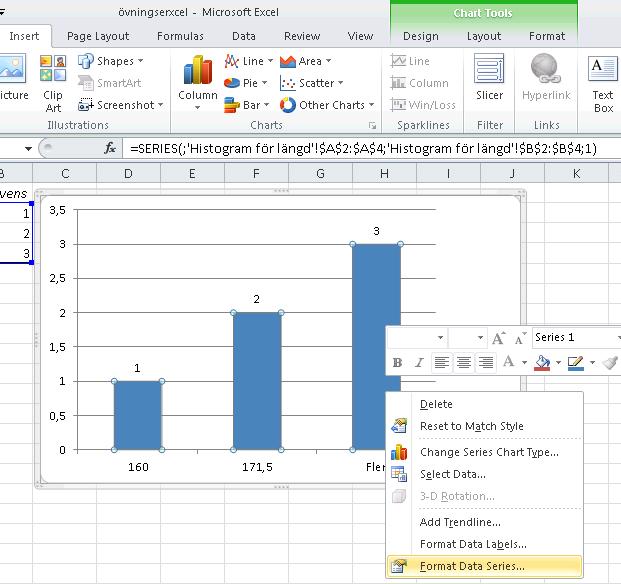Expand the Screenshot dropdown arrow
Viewport: 621px width, 584px height.
pyautogui.click(x=160, y=105)
